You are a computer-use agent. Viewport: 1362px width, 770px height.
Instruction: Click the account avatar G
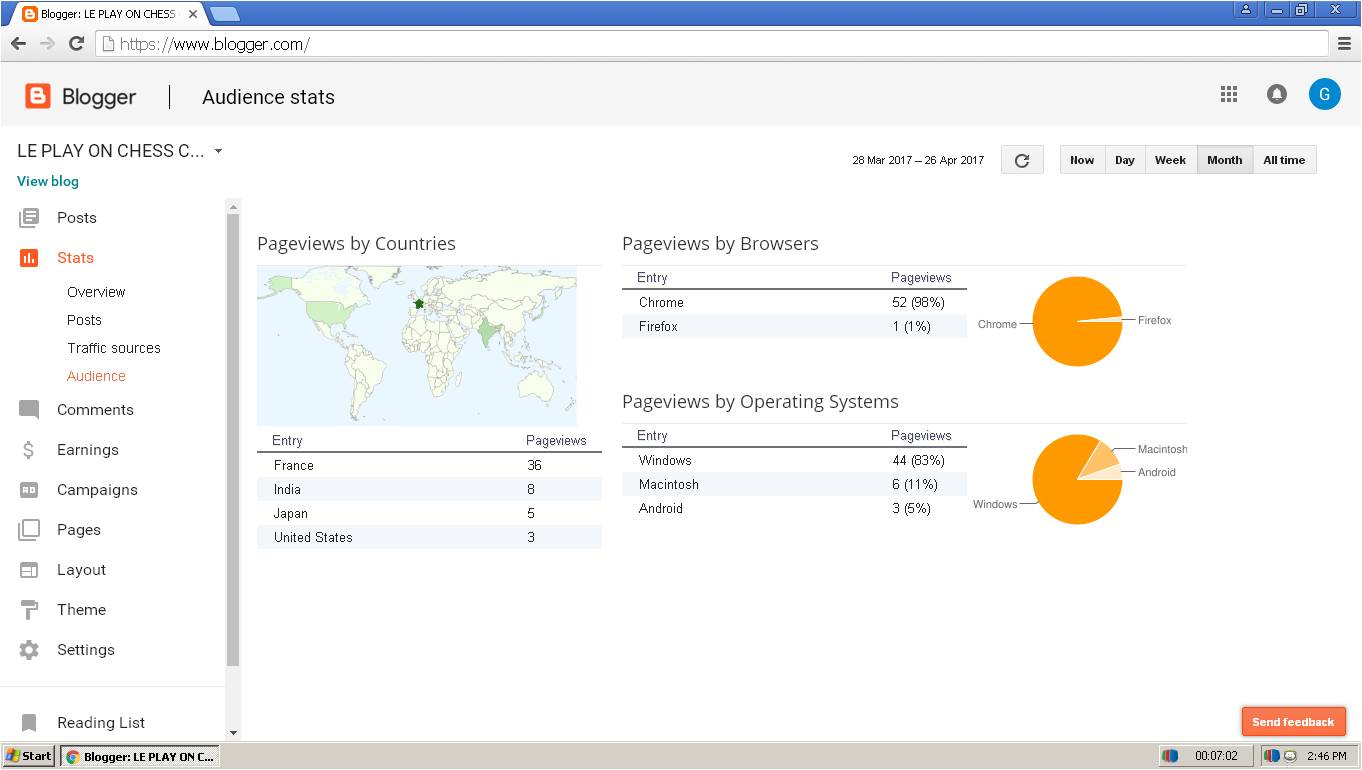click(1324, 94)
